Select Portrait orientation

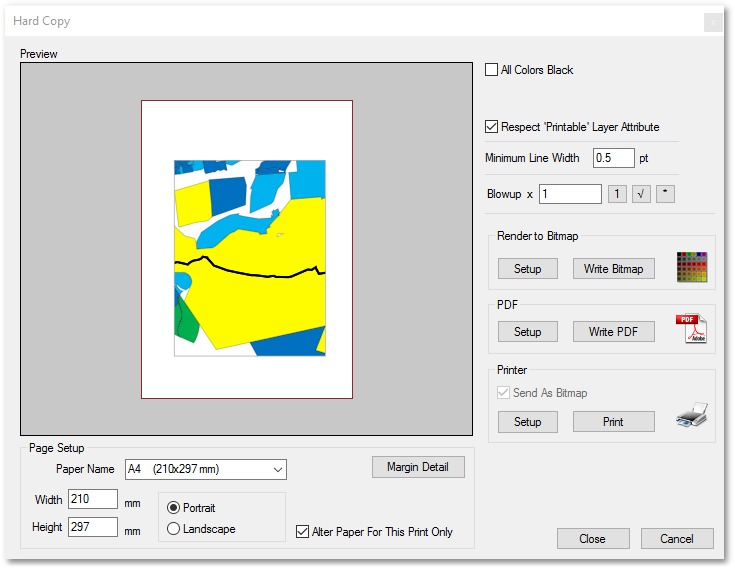point(173,508)
